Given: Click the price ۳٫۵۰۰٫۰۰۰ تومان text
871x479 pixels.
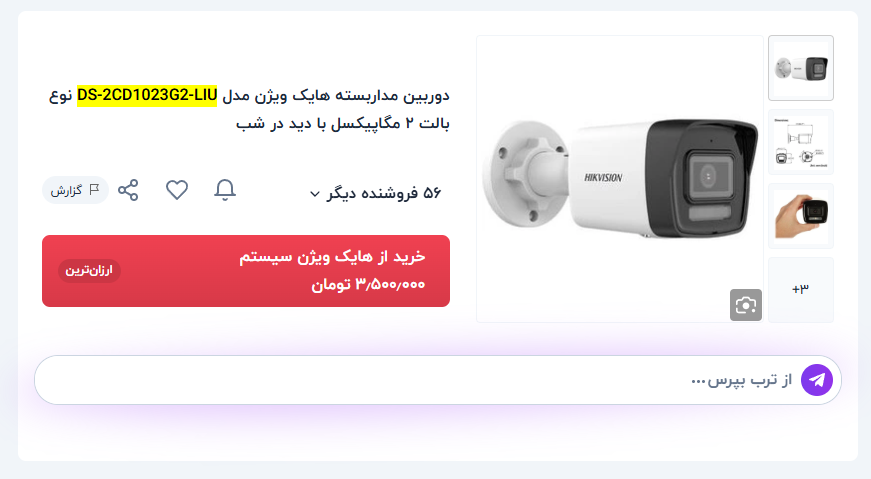Looking at the screenshot, I should [368, 285].
